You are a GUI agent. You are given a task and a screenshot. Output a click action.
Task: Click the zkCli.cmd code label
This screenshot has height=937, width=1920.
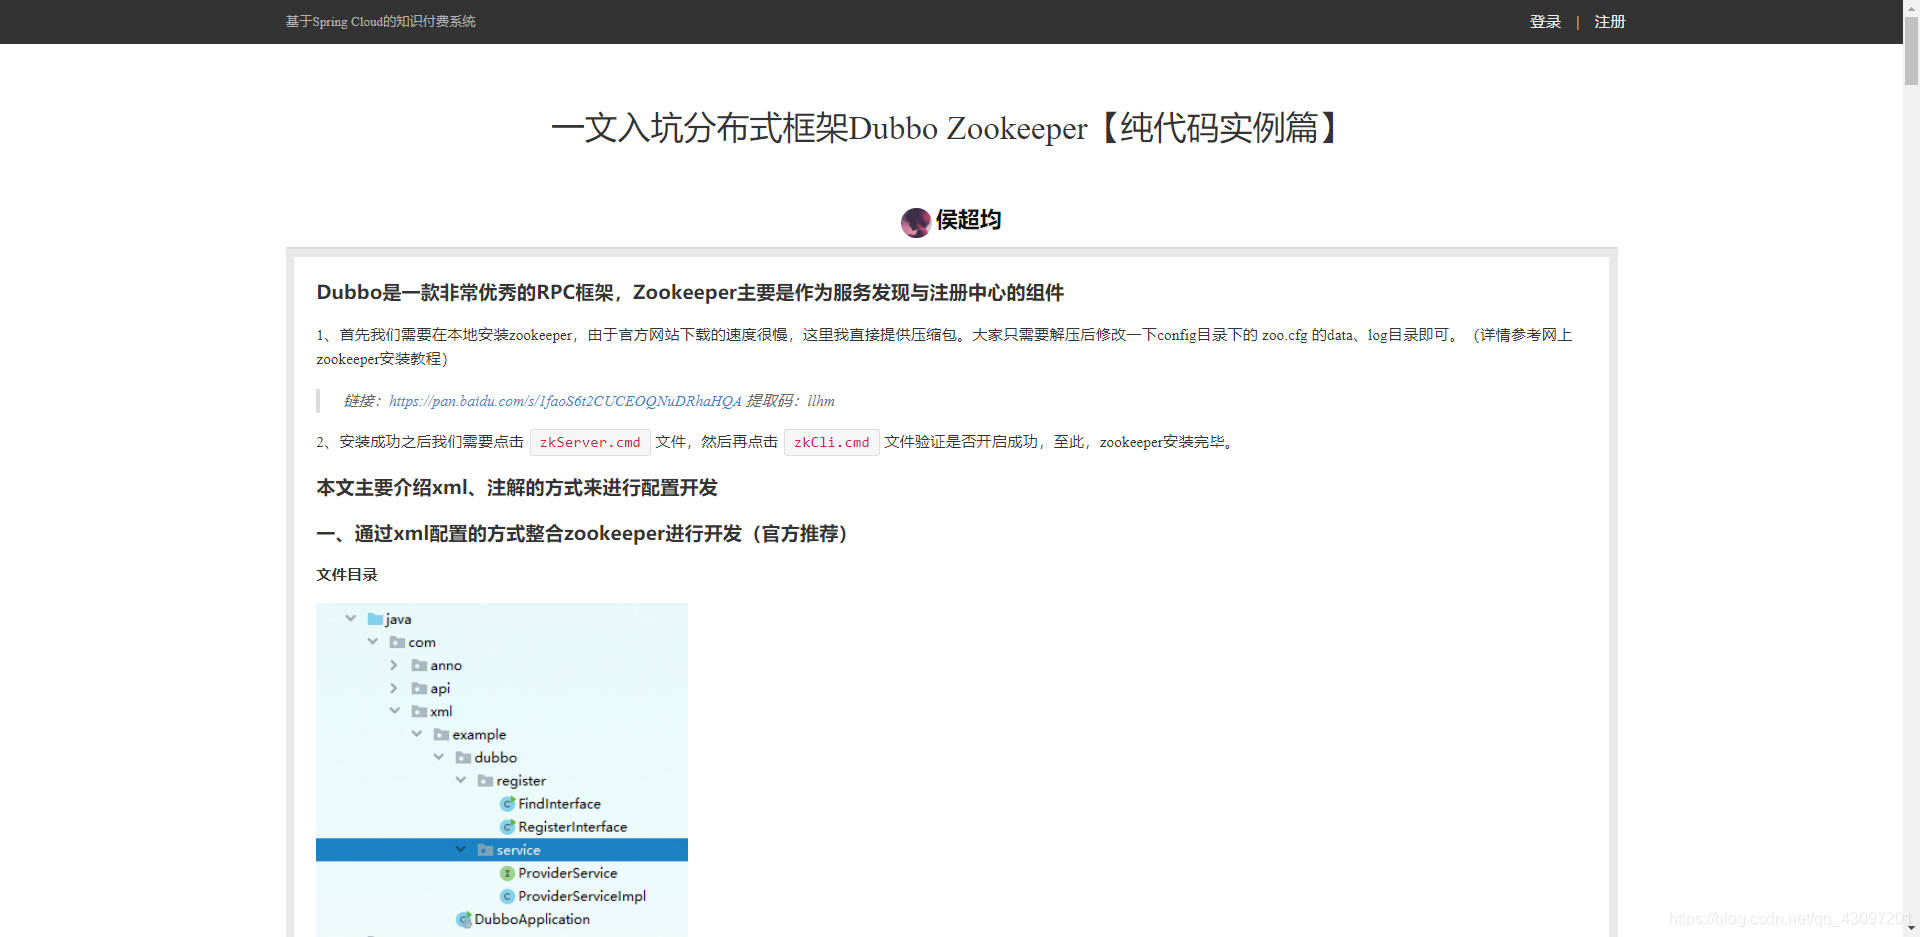832,442
